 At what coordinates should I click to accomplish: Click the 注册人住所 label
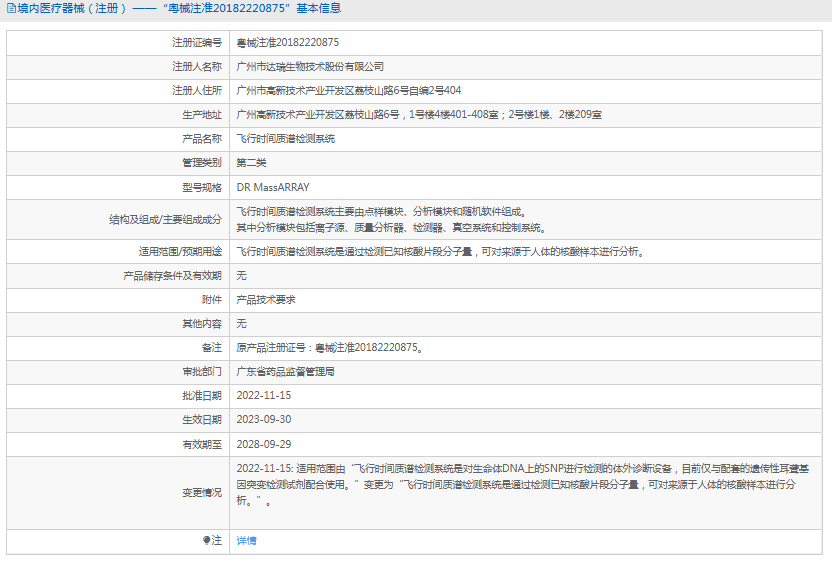click(x=197, y=91)
